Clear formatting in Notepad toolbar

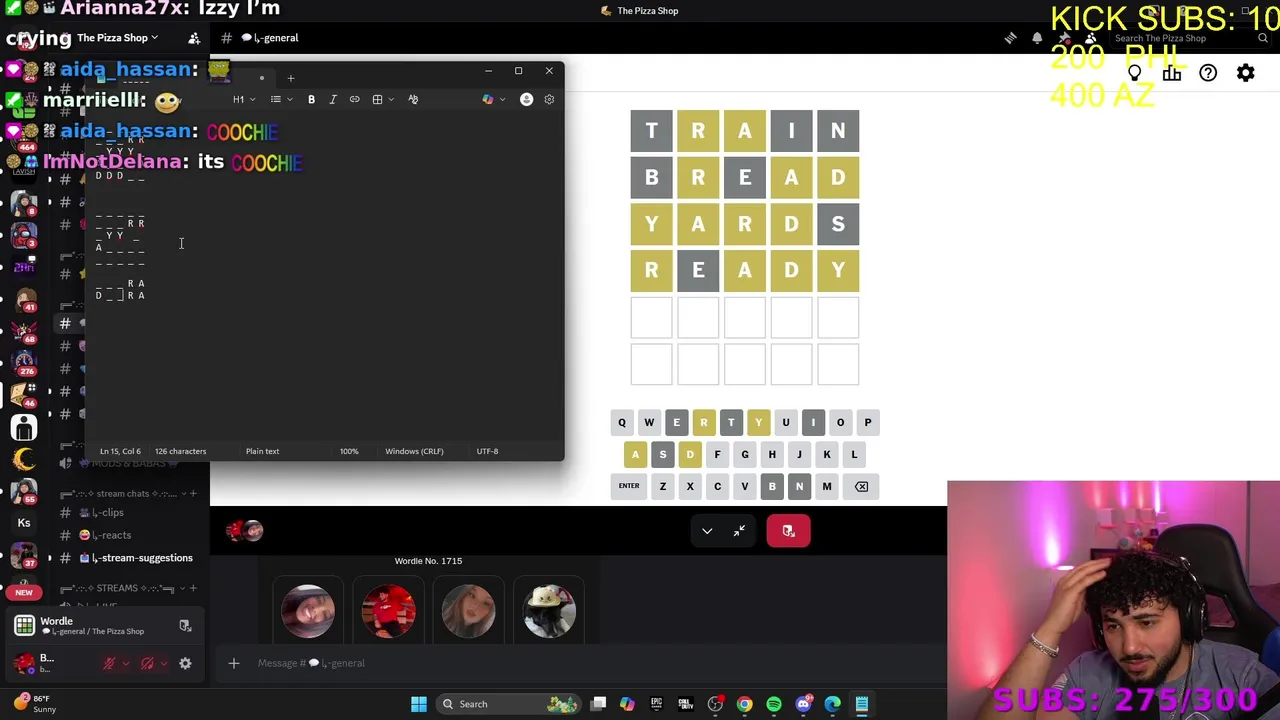(413, 99)
